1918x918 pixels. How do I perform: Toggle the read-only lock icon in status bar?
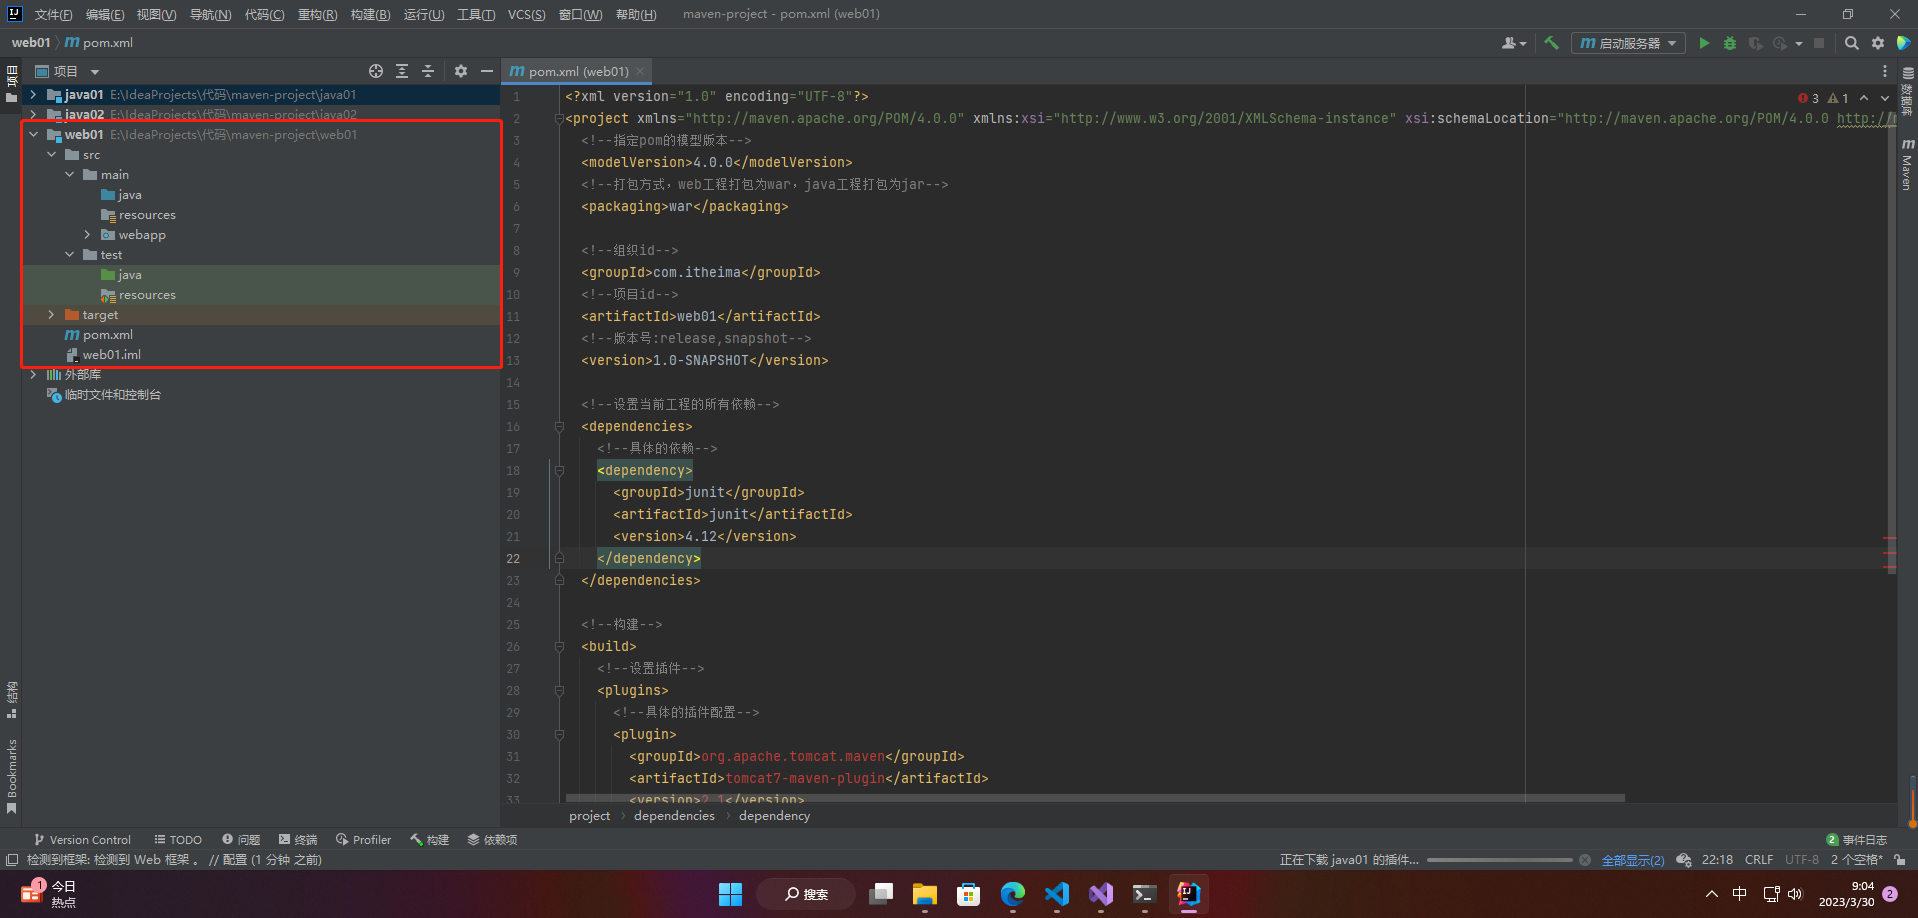coord(1899,860)
